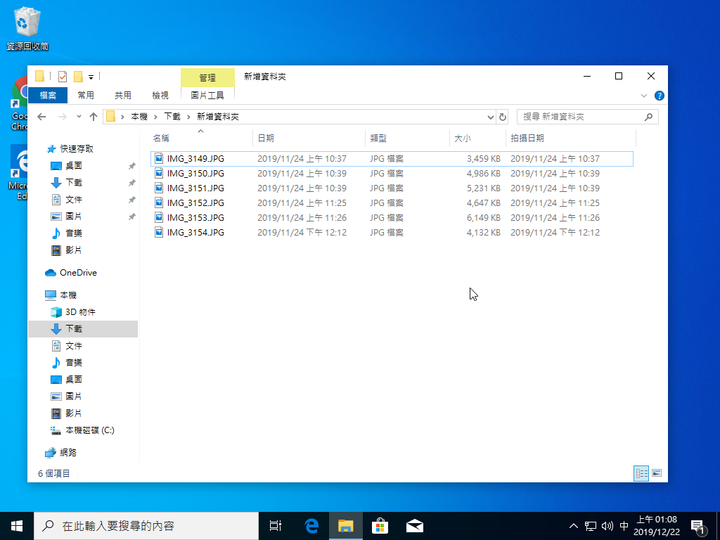The height and width of the screenshot is (540, 720).
Task: Go up one folder level arrow
Action: [93, 117]
